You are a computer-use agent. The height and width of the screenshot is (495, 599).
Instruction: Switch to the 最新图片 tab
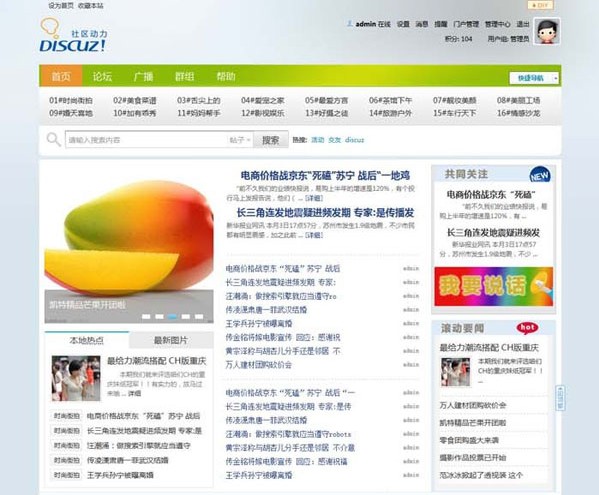pyautogui.click(x=171, y=340)
